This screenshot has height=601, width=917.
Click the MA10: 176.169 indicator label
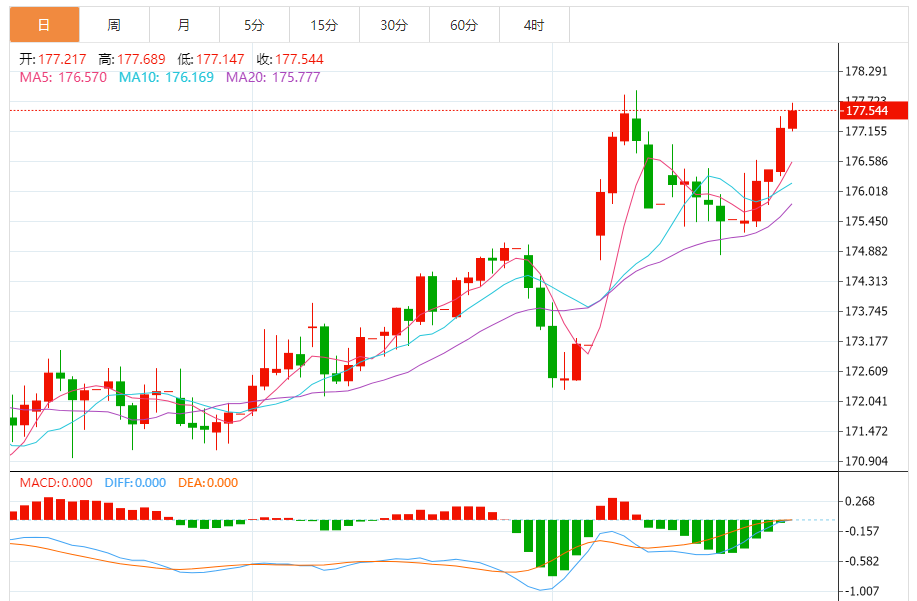coord(166,76)
